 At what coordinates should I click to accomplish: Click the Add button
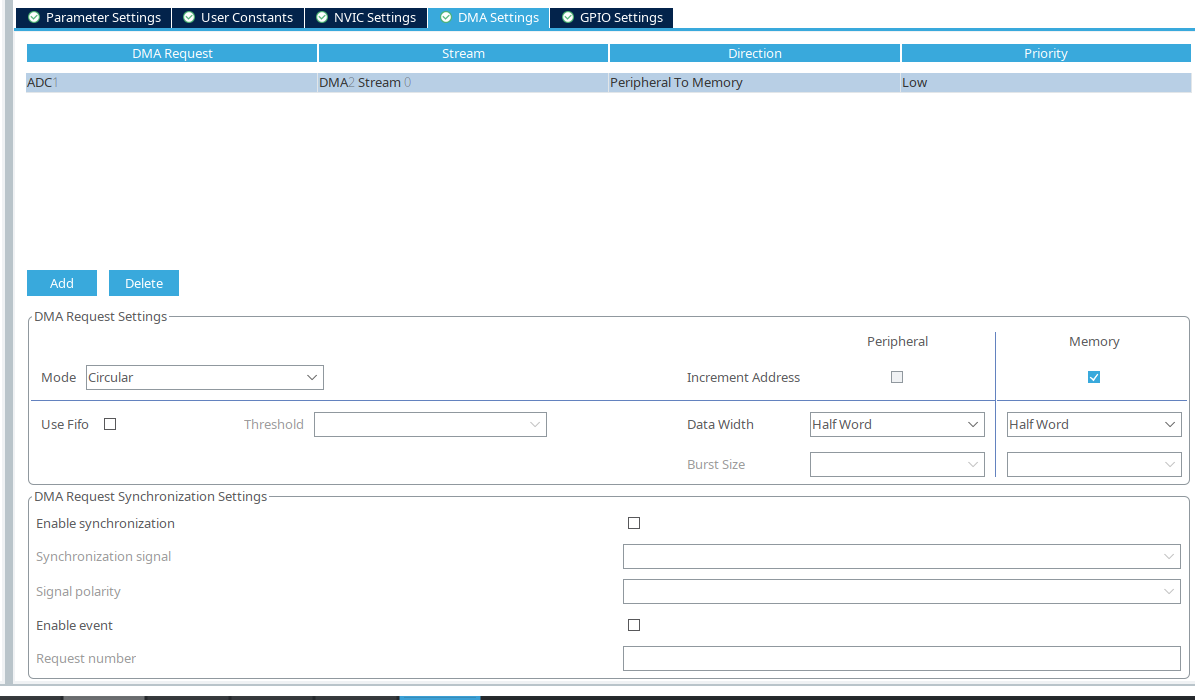click(x=61, y=283)
